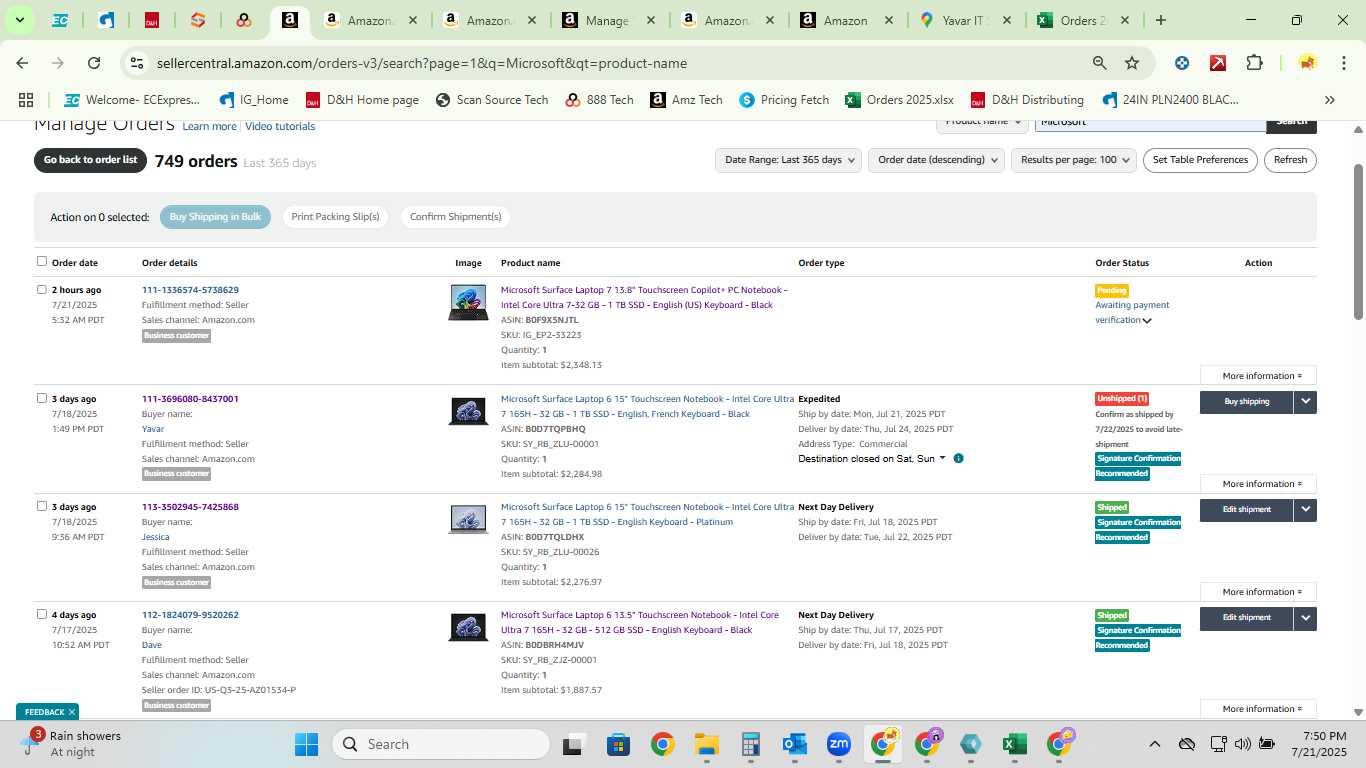Check the box for order 111-1336574-5738629

click(42, 289)
